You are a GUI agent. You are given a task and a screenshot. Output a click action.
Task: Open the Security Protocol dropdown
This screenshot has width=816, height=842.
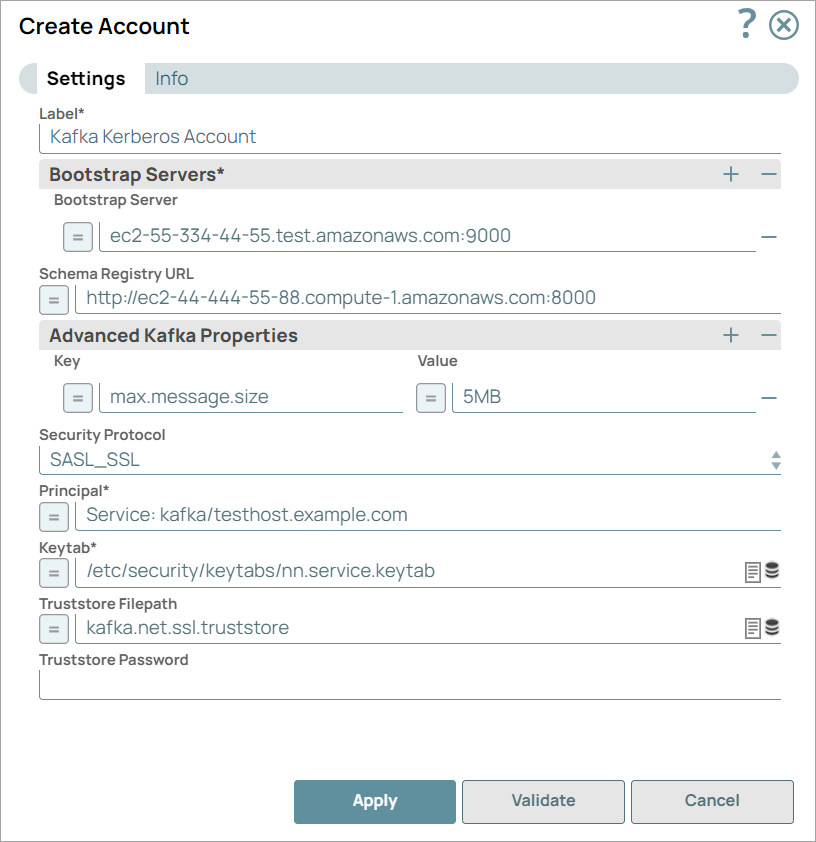click(x=776, y=459)
